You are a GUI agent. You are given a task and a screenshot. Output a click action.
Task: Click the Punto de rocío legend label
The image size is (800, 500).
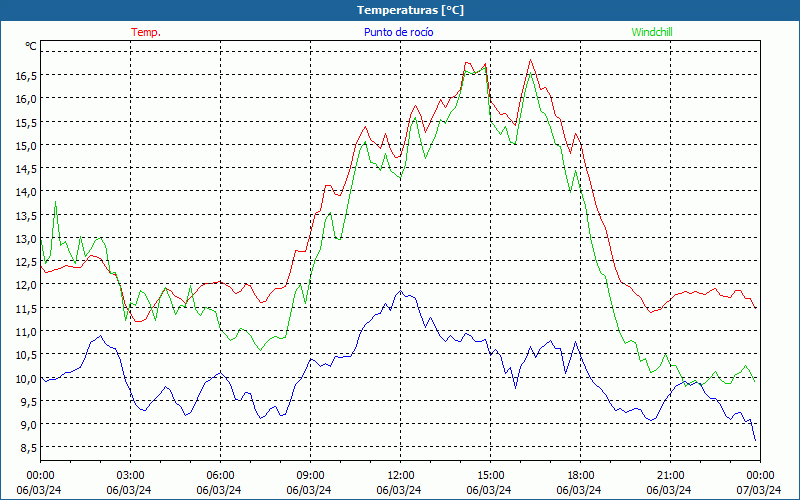(x=398, y=32)
